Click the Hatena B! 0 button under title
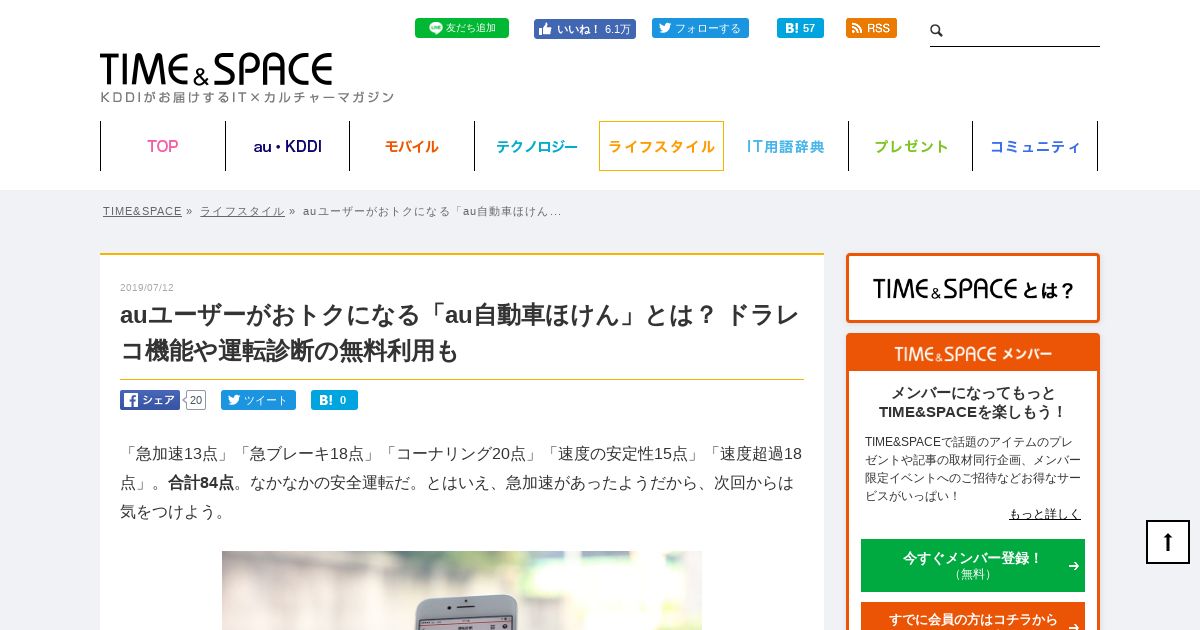Image resolution: width=1200 pixels, height=630 pixels. (x=334, y=400)
